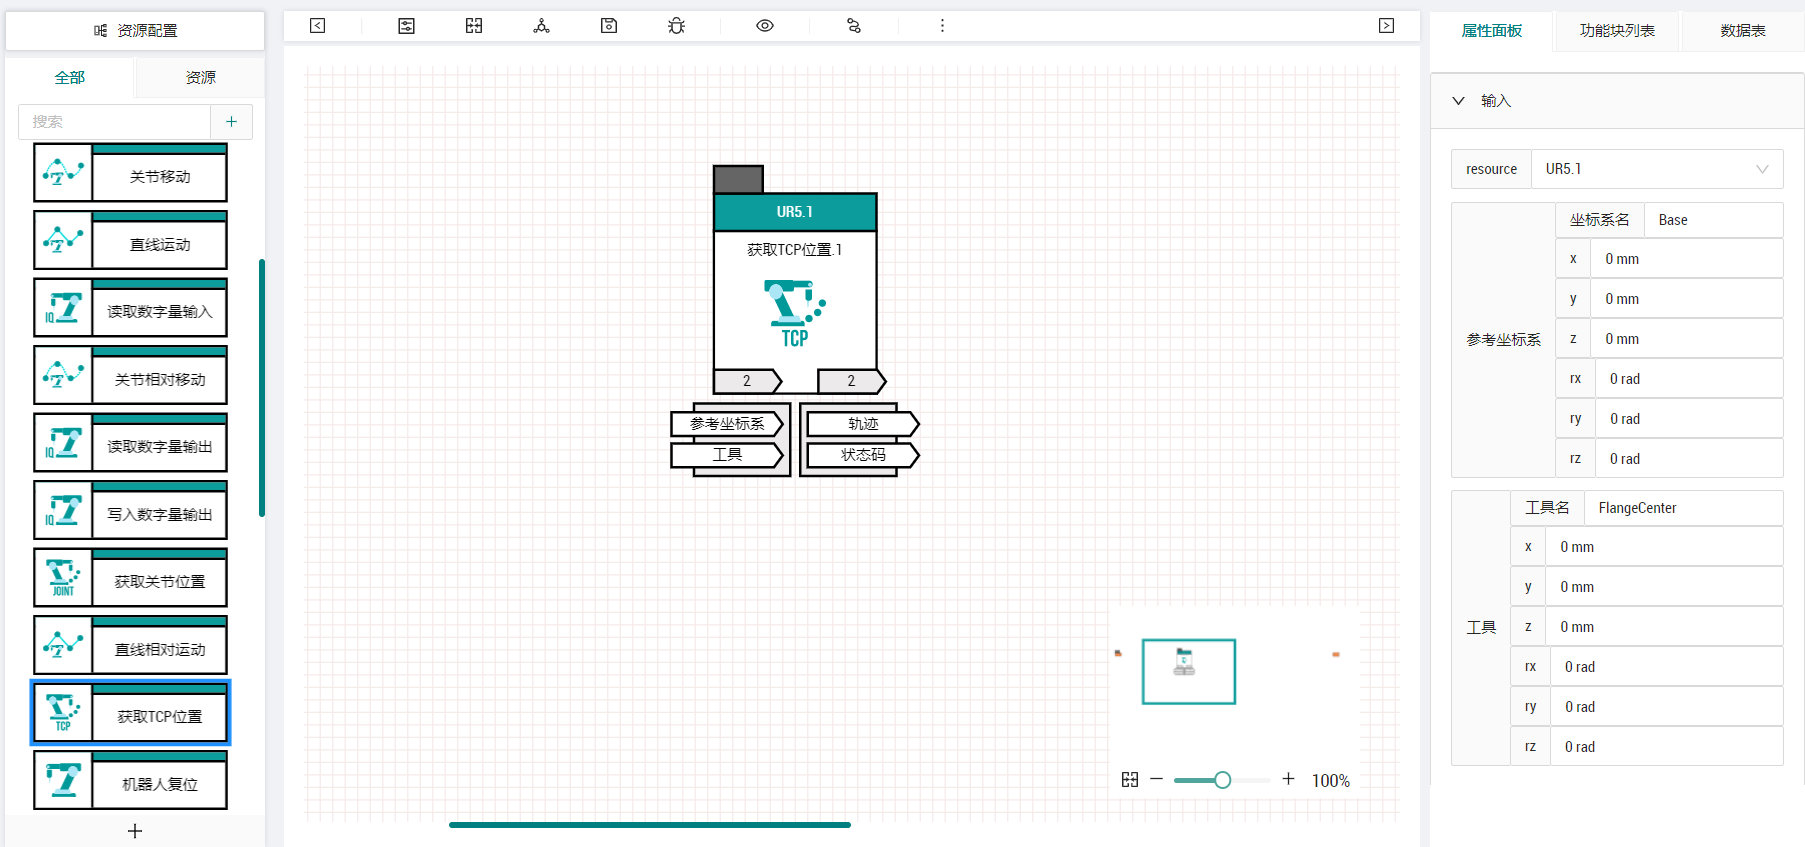Collapse the right panel with the arrow icon
This screenshot has width=1805, height=847.
(x=1386, y=26)
